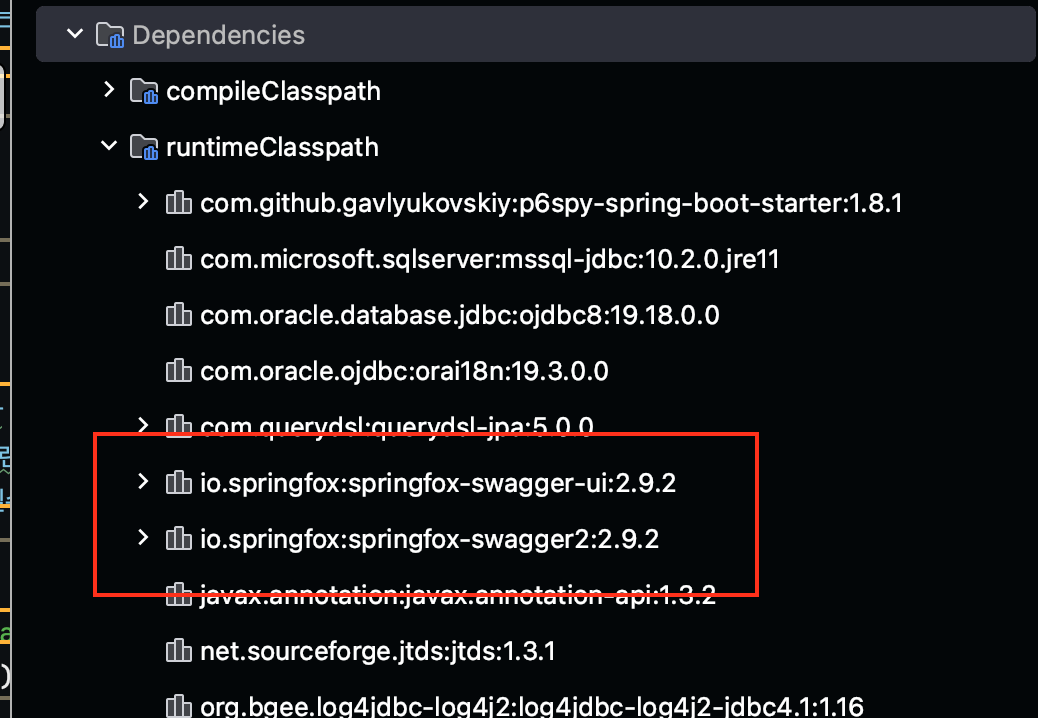Expand springfox-swagger2:2.9.2 dependency

click(x=143, y=537)
